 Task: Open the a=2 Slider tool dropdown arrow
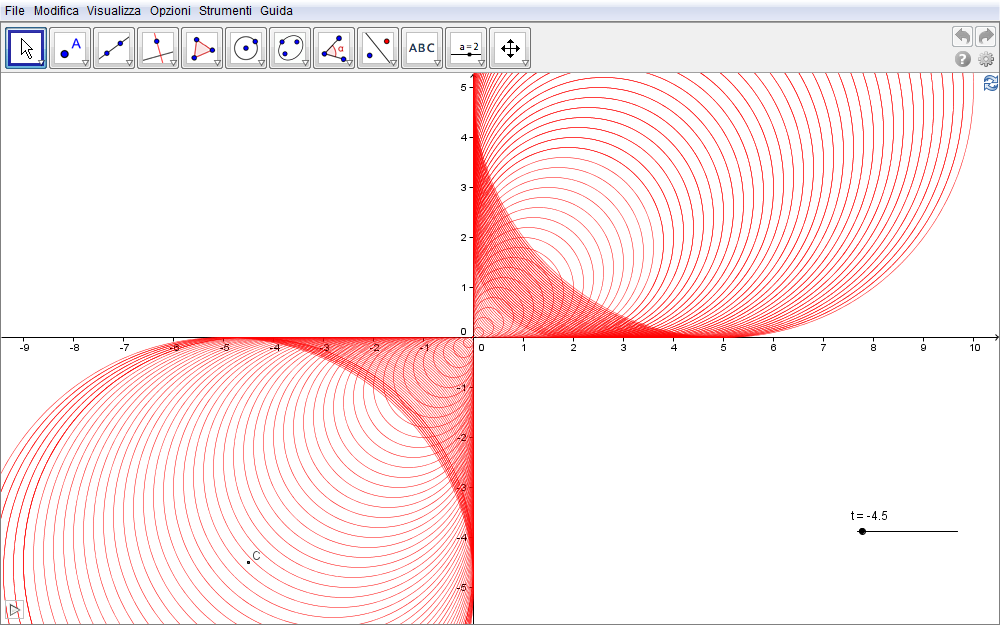[481, 63]
